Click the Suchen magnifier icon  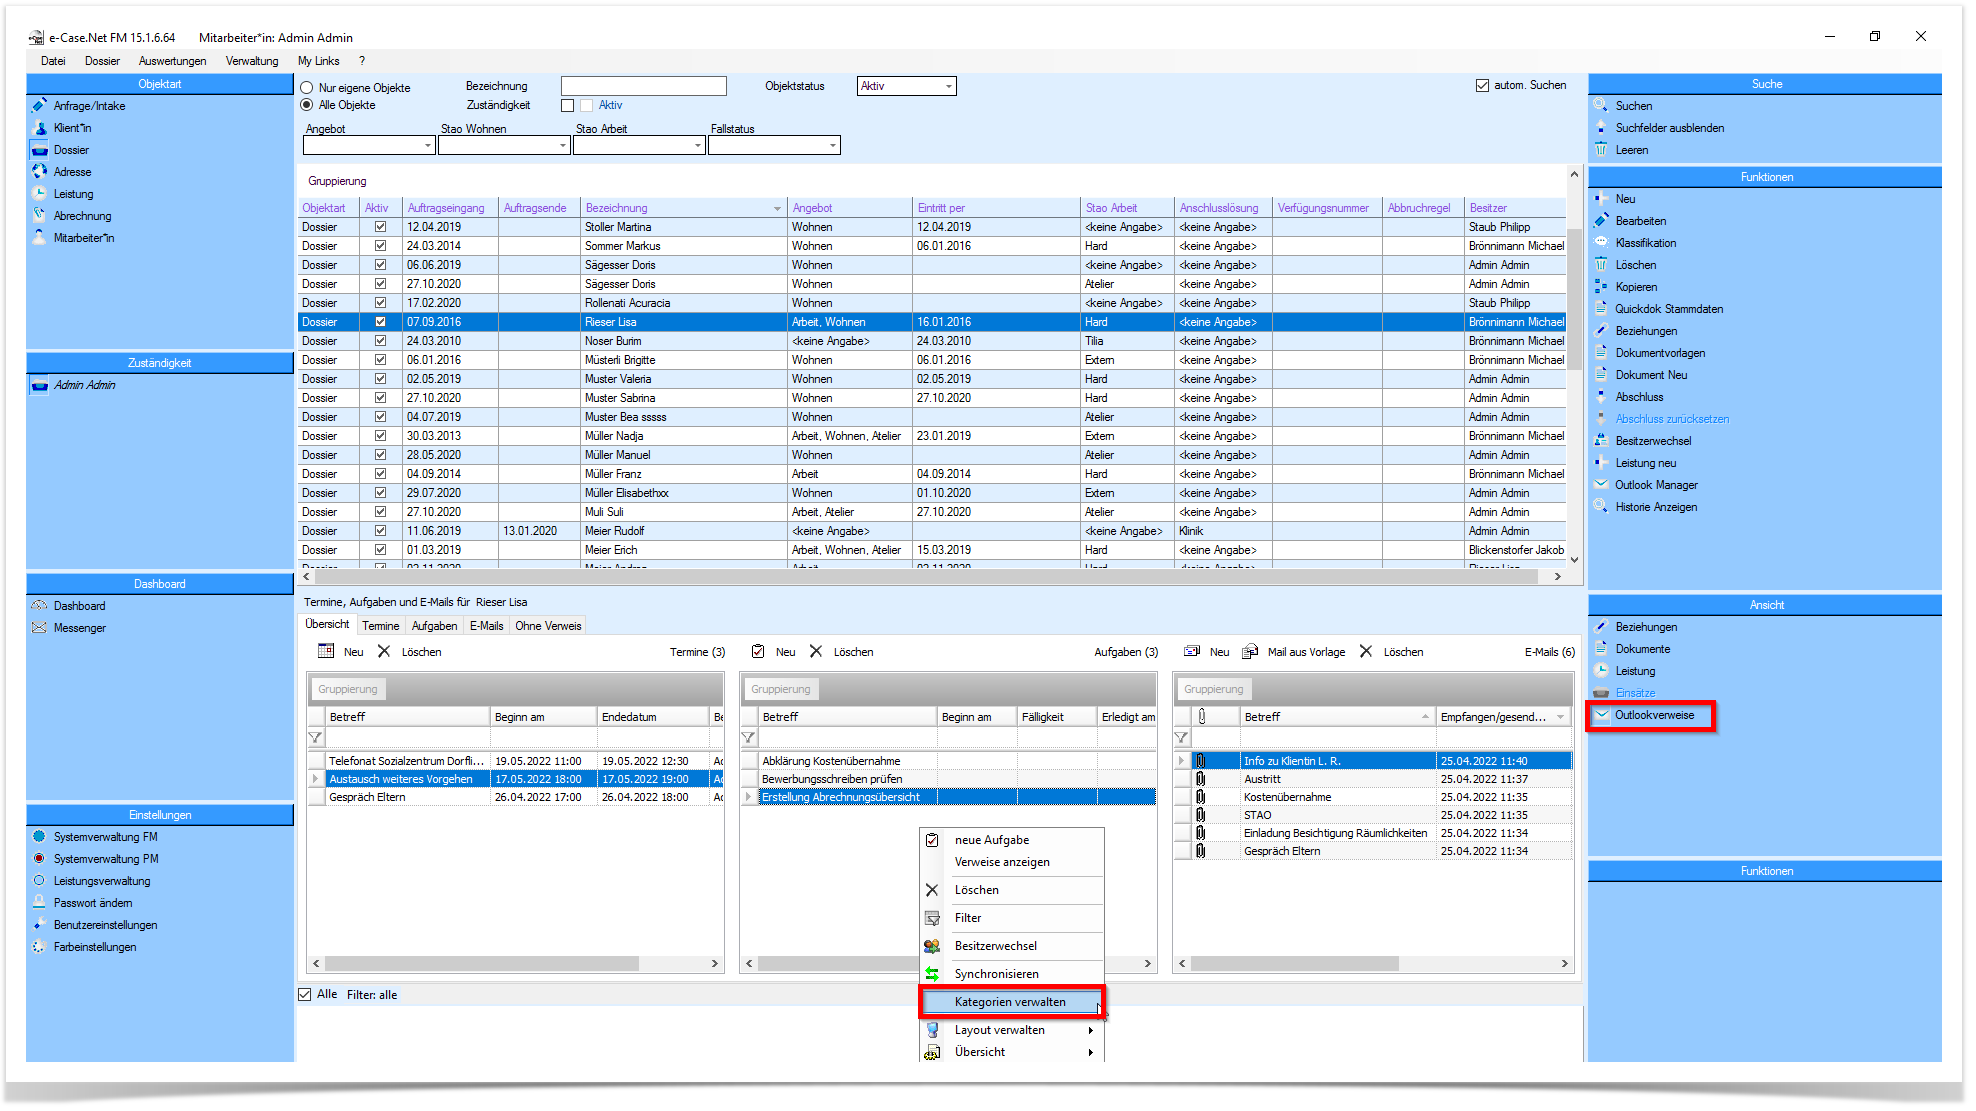pyautogui.click(x=1601, y=105)
